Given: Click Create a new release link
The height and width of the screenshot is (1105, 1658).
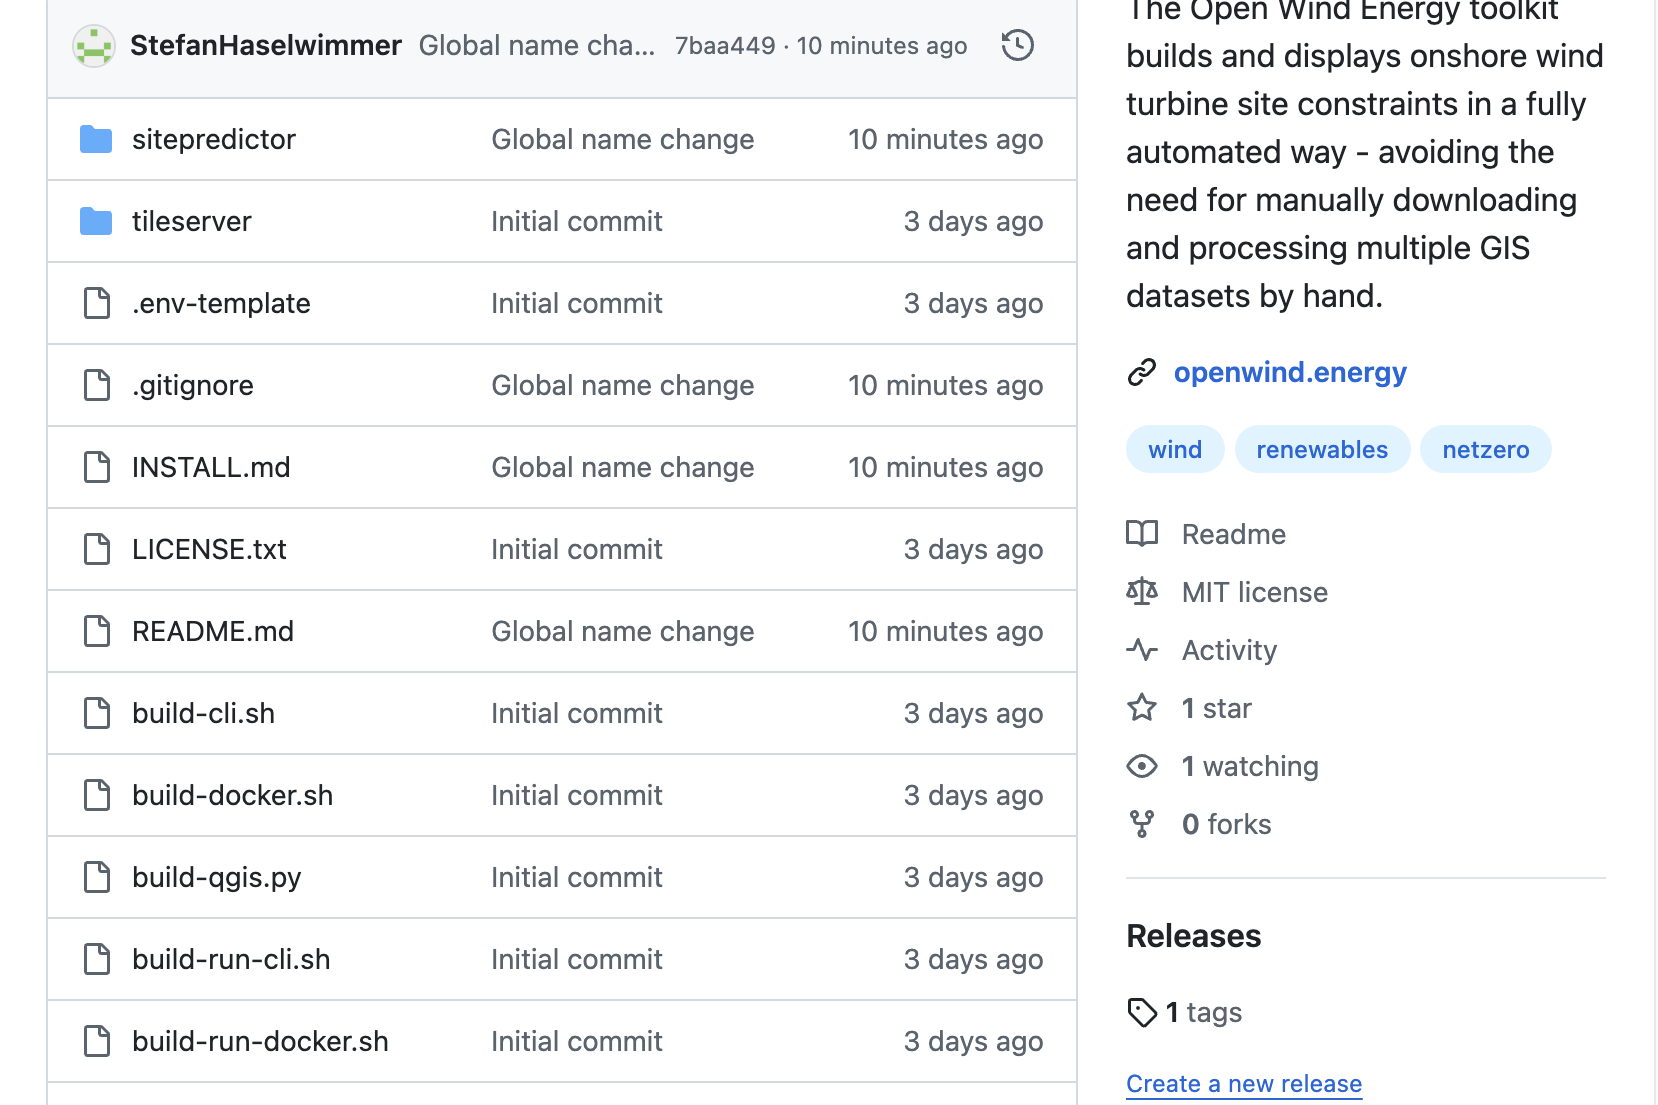Looking at the screenshot, I should point(1243,1084).
